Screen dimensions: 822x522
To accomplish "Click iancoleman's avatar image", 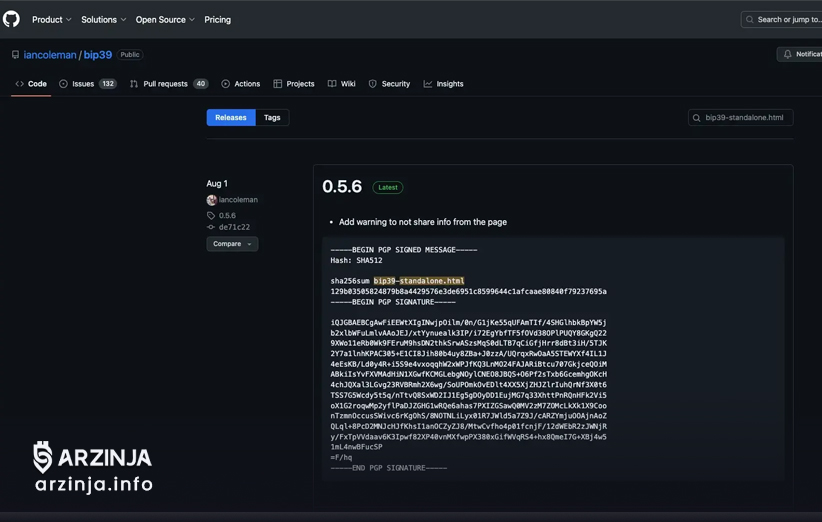I will pos(211,200).
